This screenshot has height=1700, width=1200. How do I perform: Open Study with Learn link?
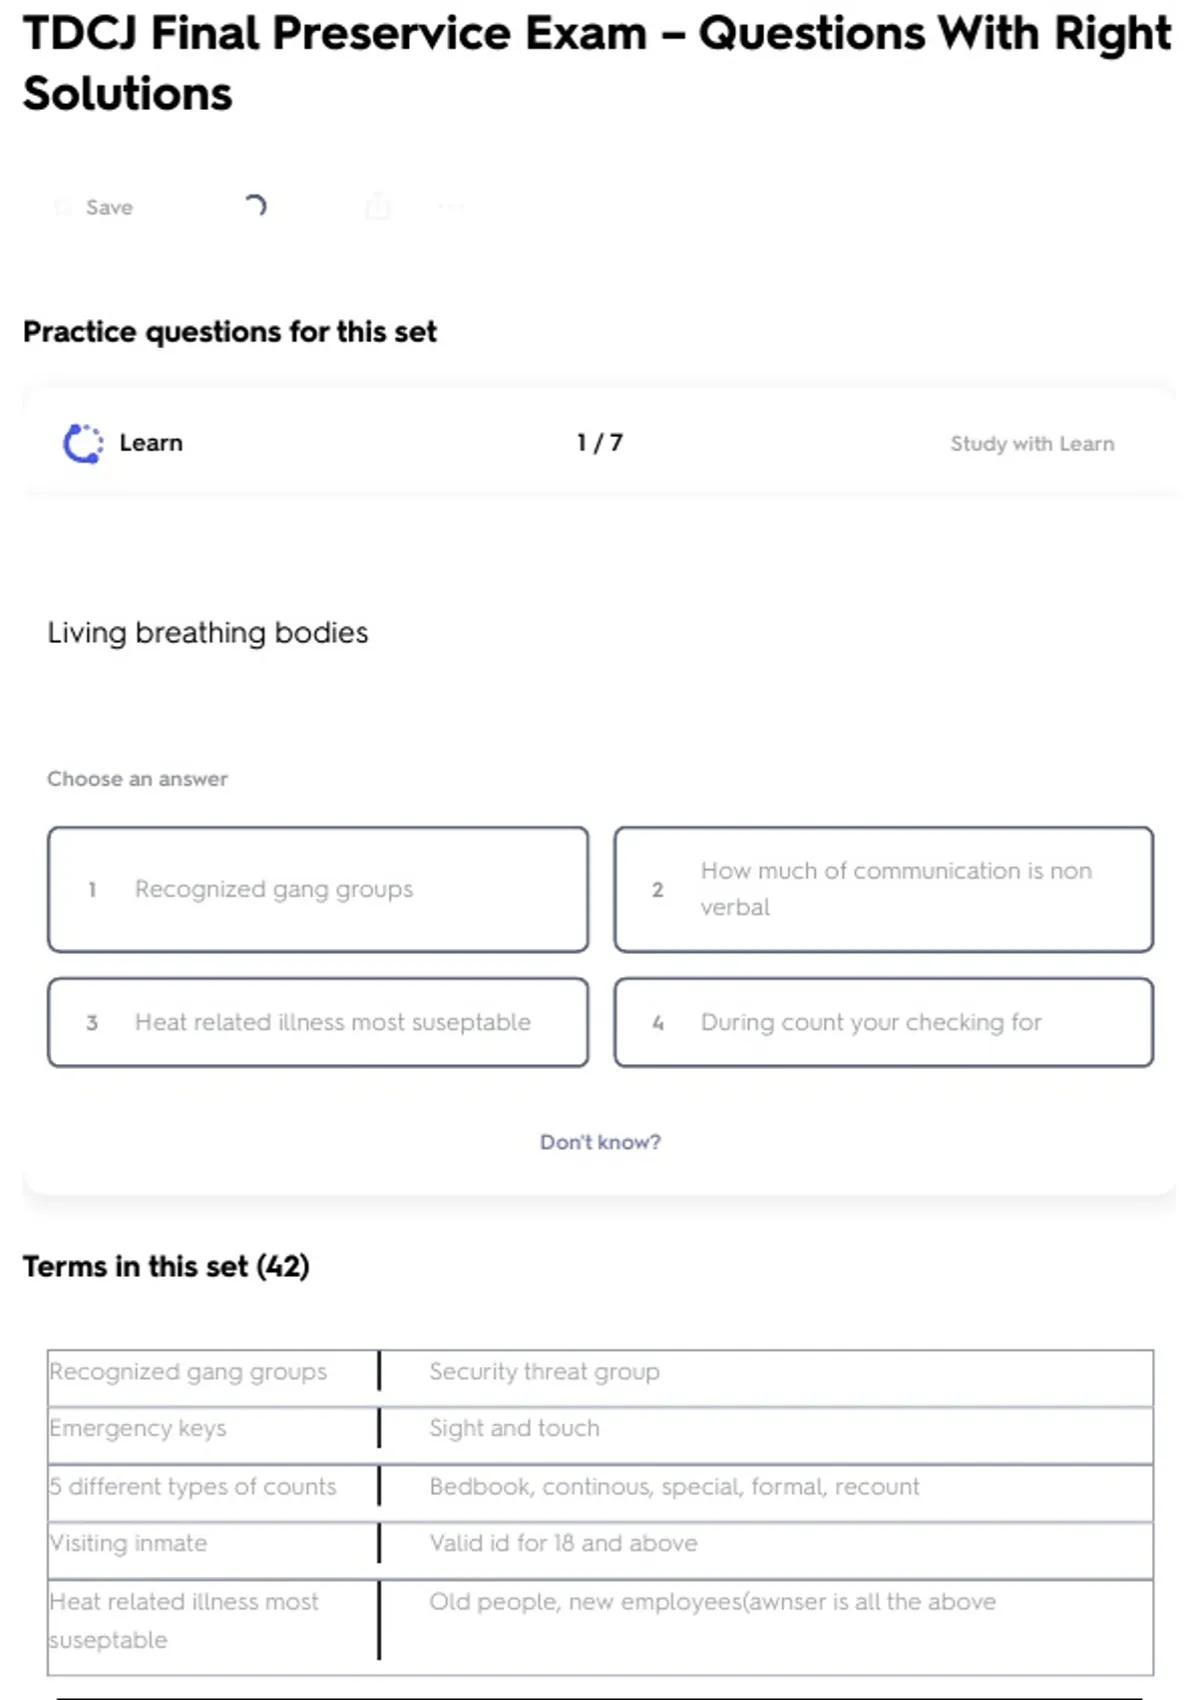1031,443
